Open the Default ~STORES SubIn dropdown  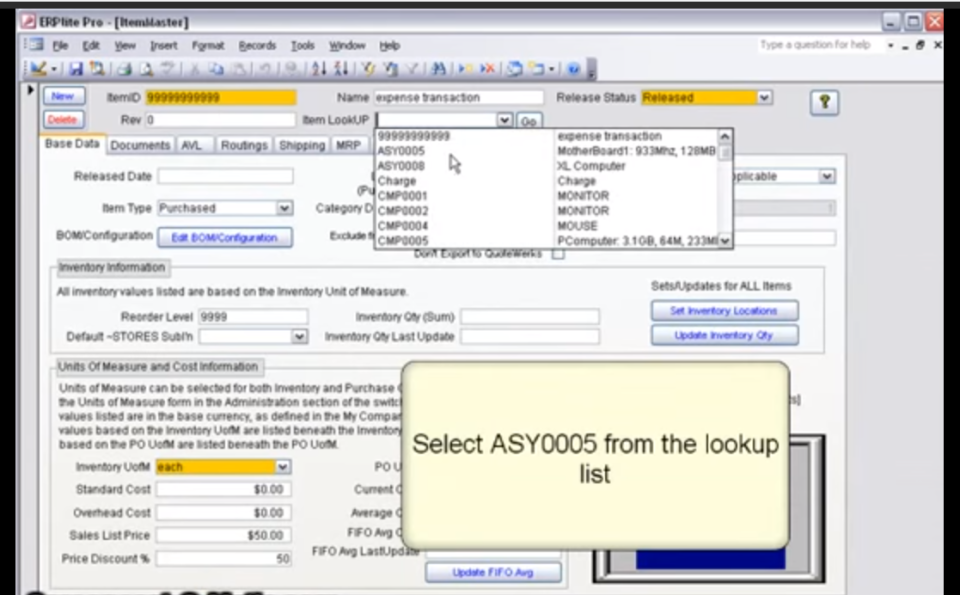pyautogui.click(x=299, y=336)
